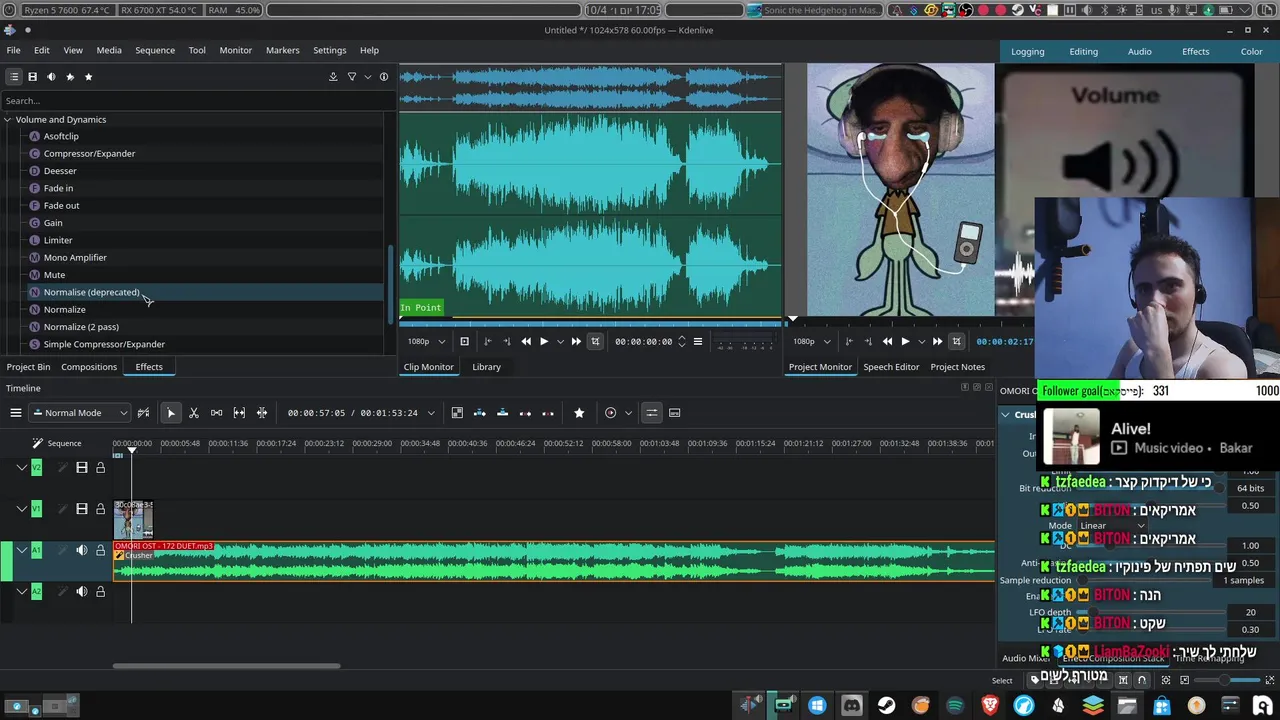Show all effects main list view

(x=14, y=77)
